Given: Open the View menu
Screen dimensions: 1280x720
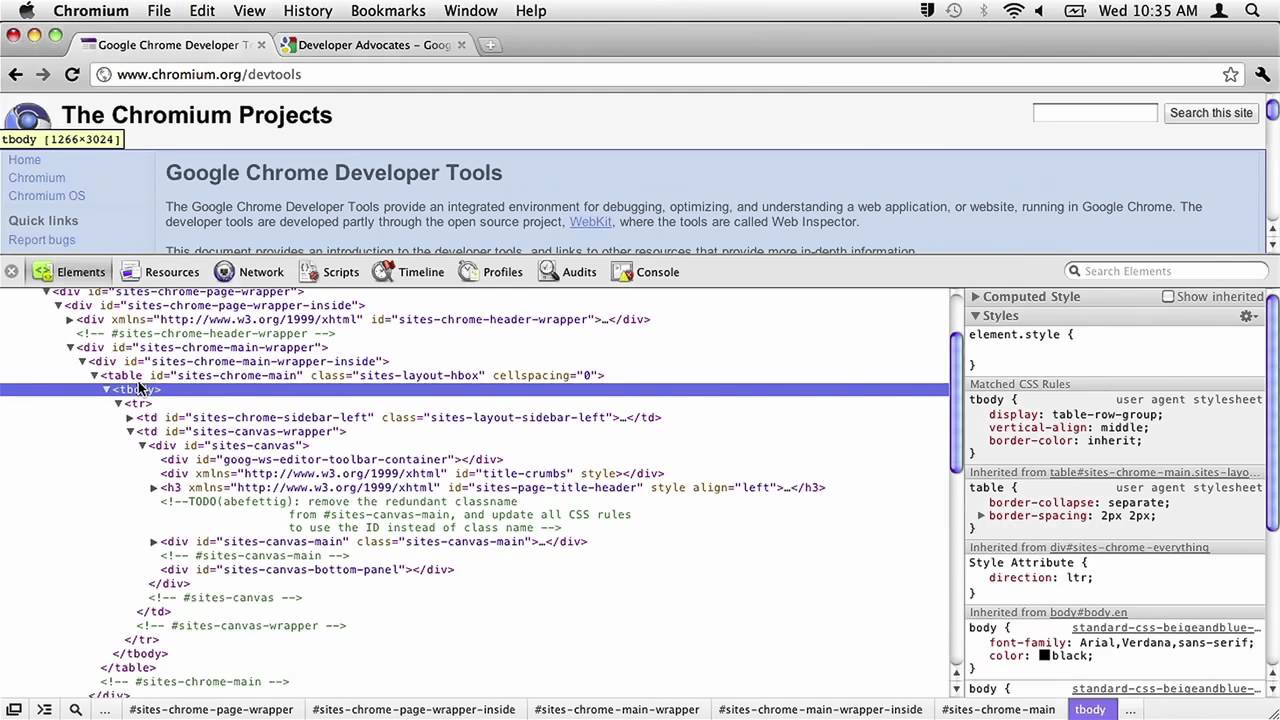Looking at the screenshot, I should pyautogui.click(x=250, y=11).
